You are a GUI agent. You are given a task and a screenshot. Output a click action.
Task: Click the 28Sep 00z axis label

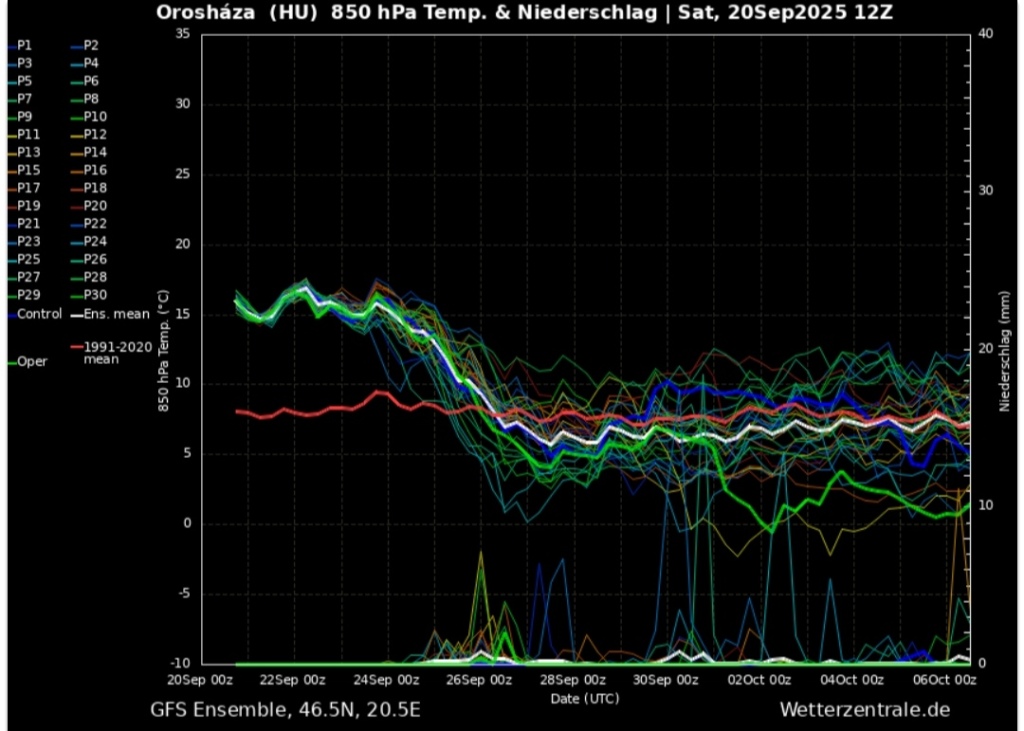[573, 680]
